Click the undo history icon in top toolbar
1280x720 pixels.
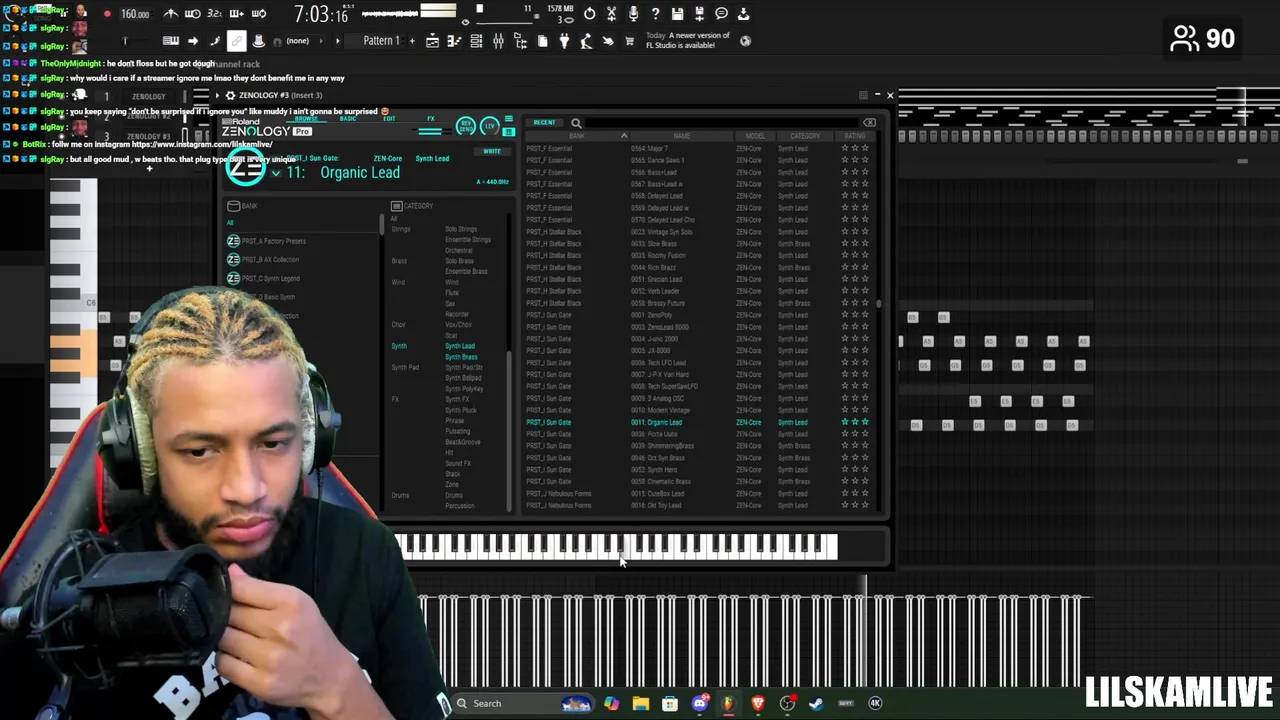pos(590,14)
